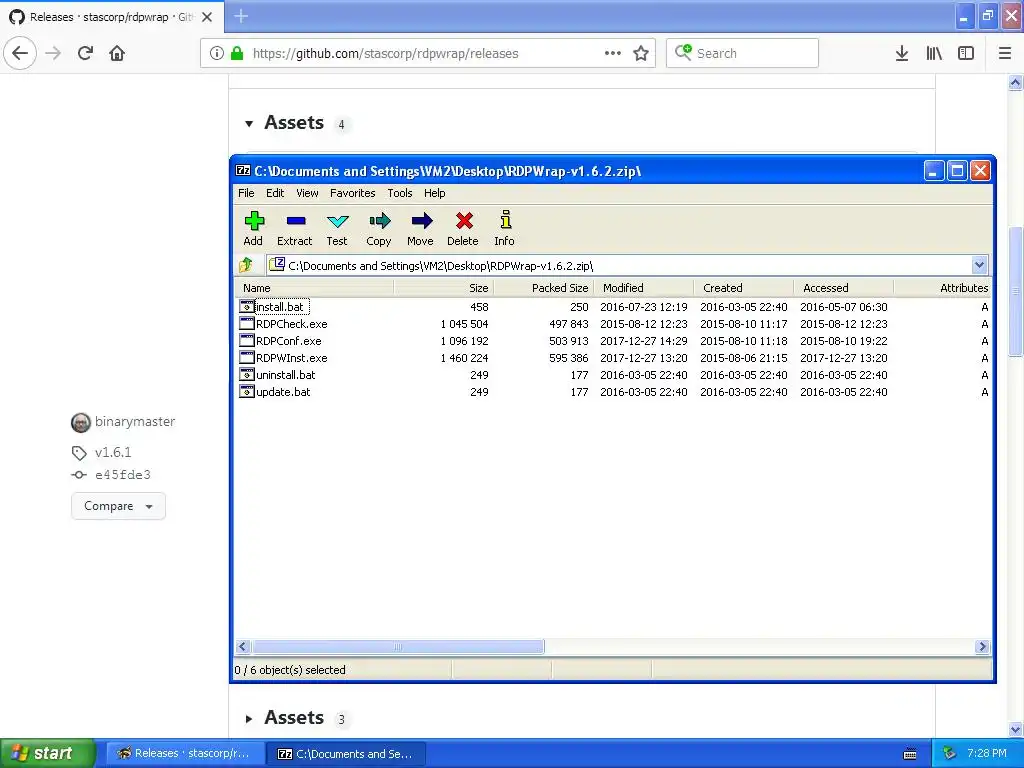Switch to Releases Firefox taskbar button
This screenshot has width=1024, height=768.
click(x=185, y=753)
